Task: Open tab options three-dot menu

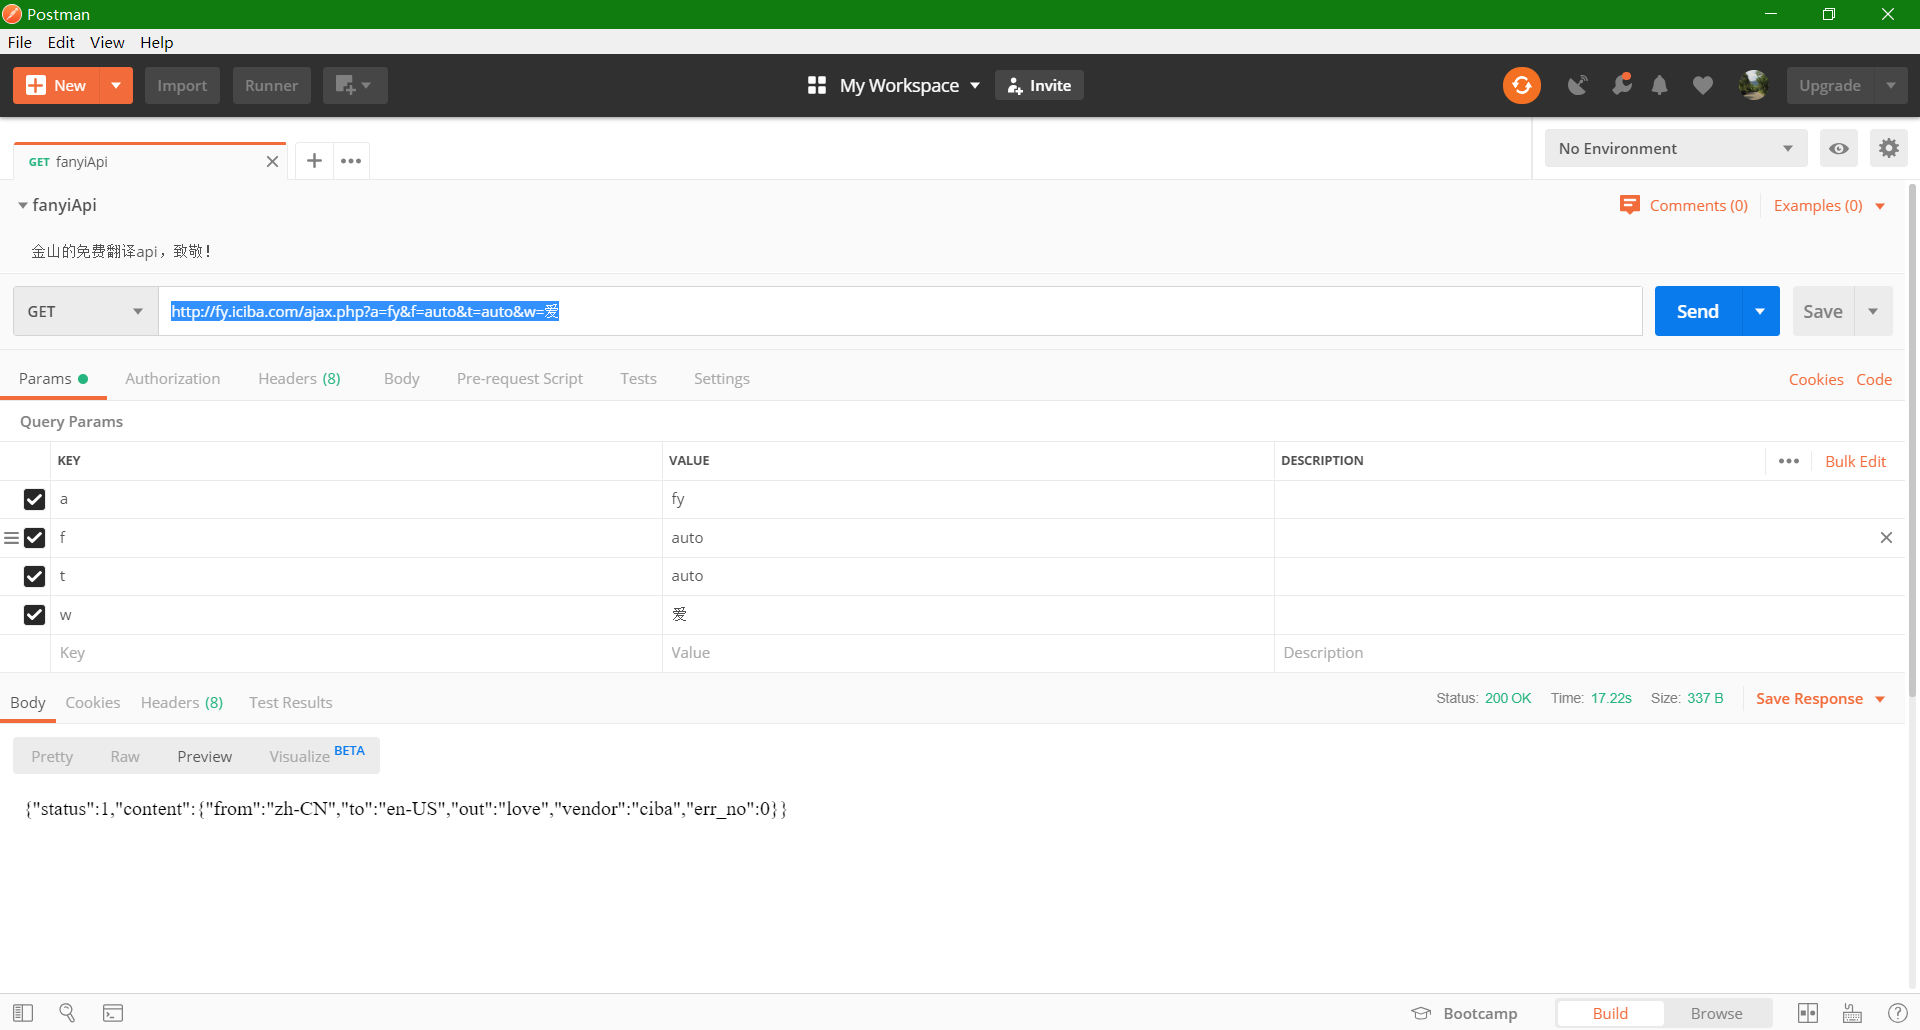Action: tap(351, 161)
